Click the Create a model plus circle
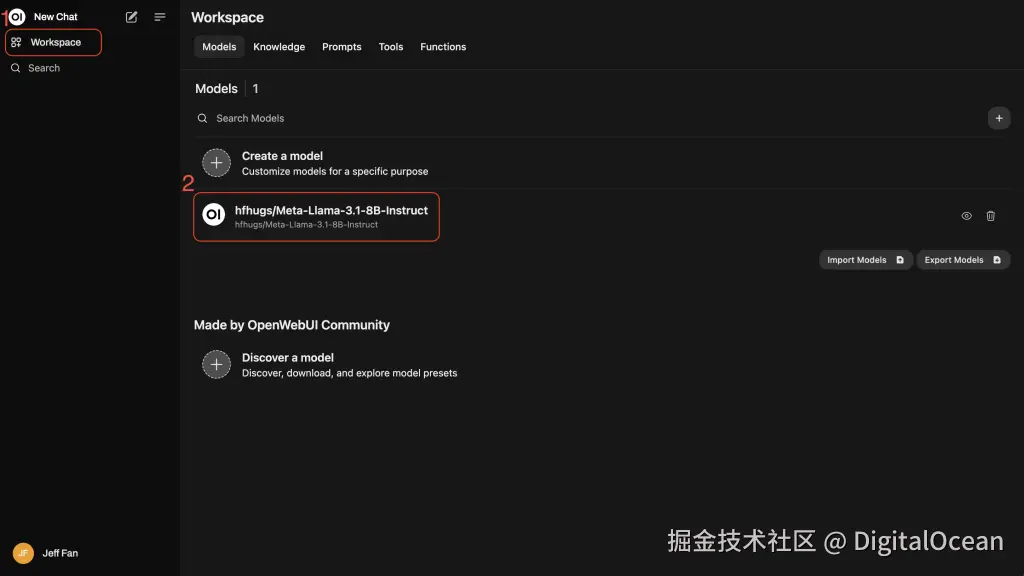 pos(216,163)
